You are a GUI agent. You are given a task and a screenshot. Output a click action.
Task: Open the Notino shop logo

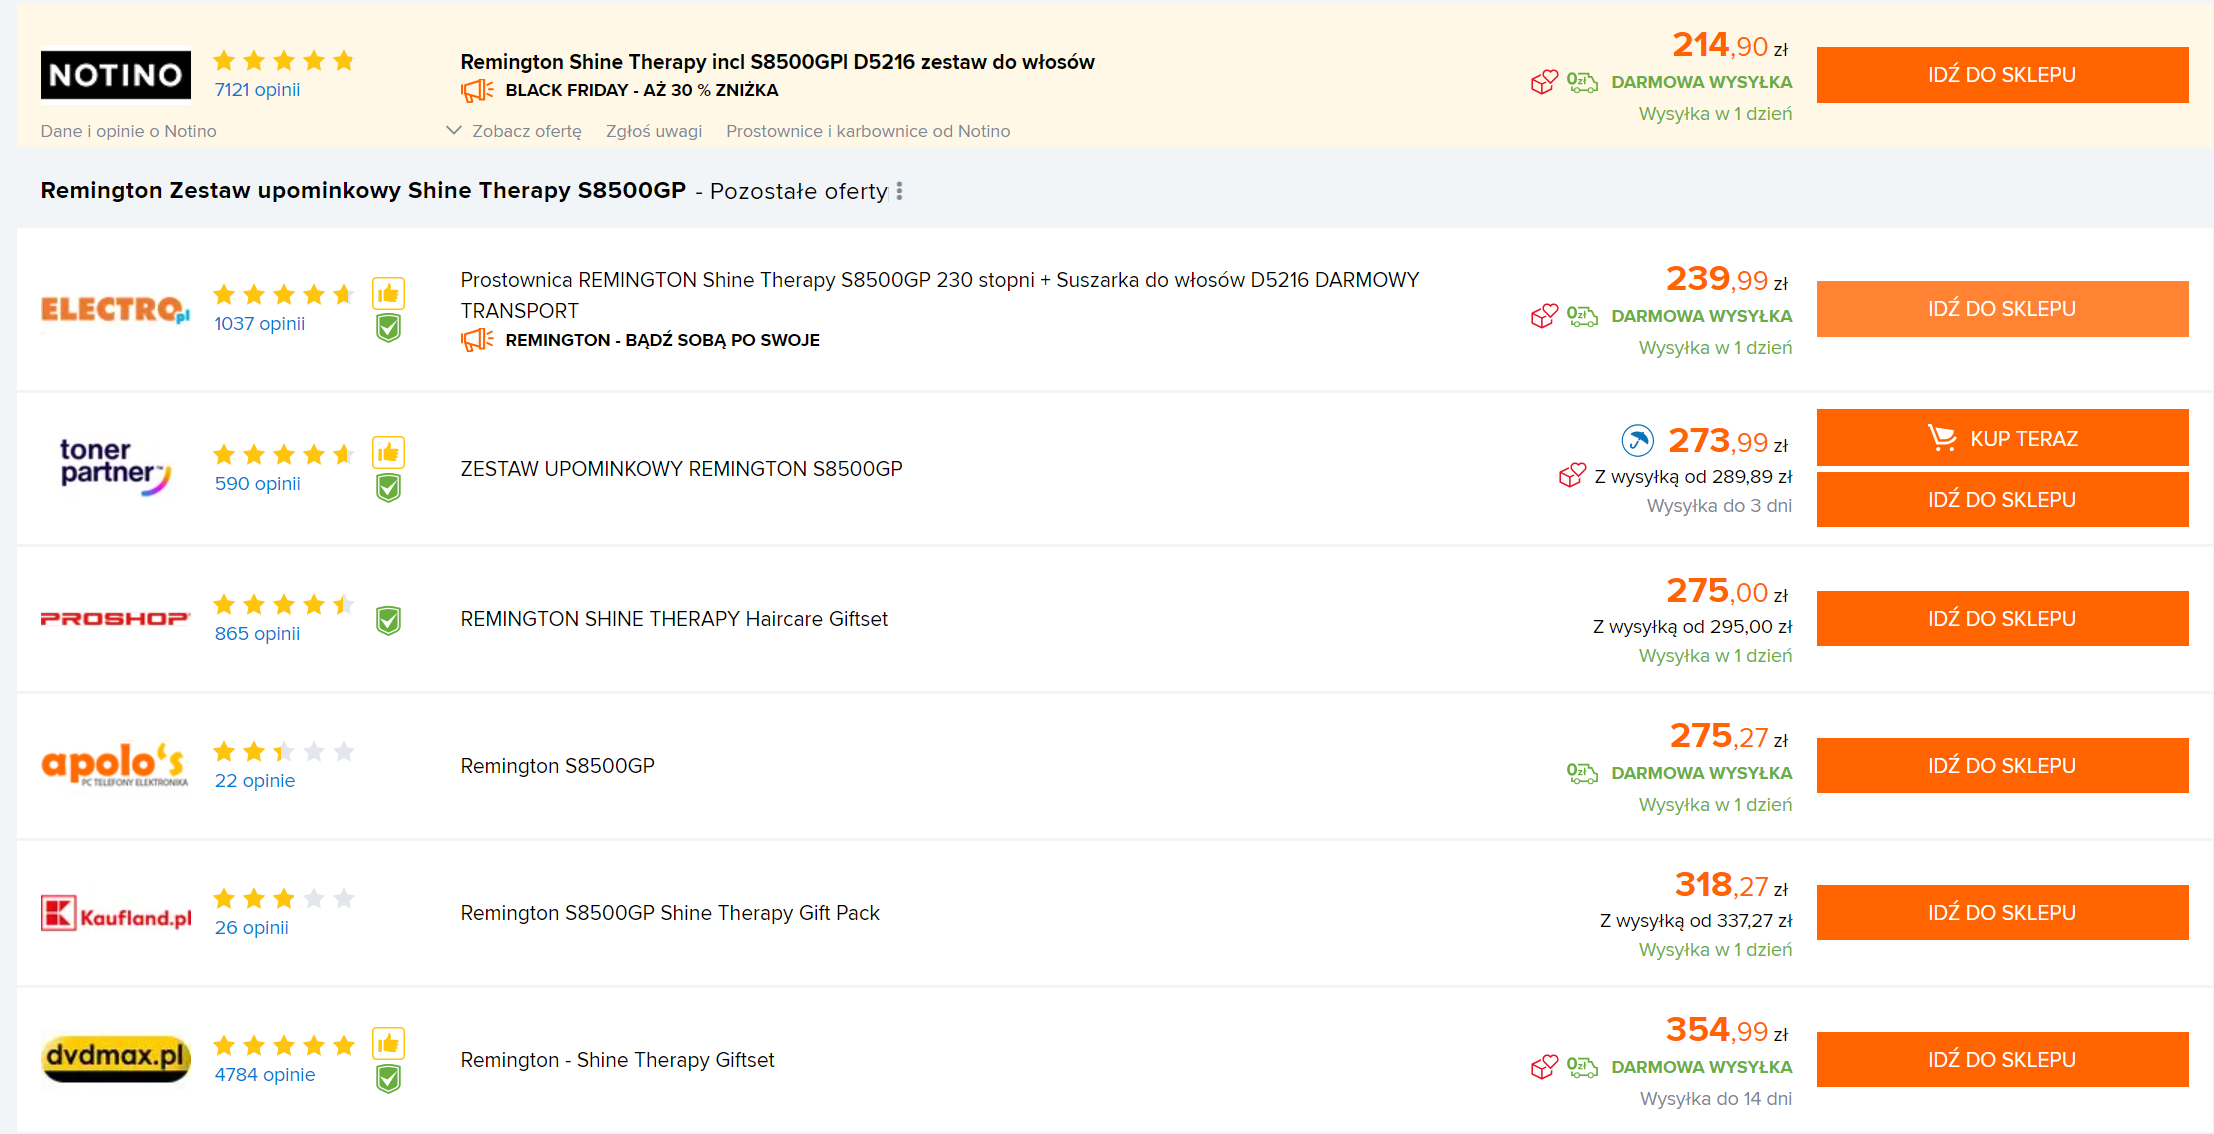[x=115, y=75]
